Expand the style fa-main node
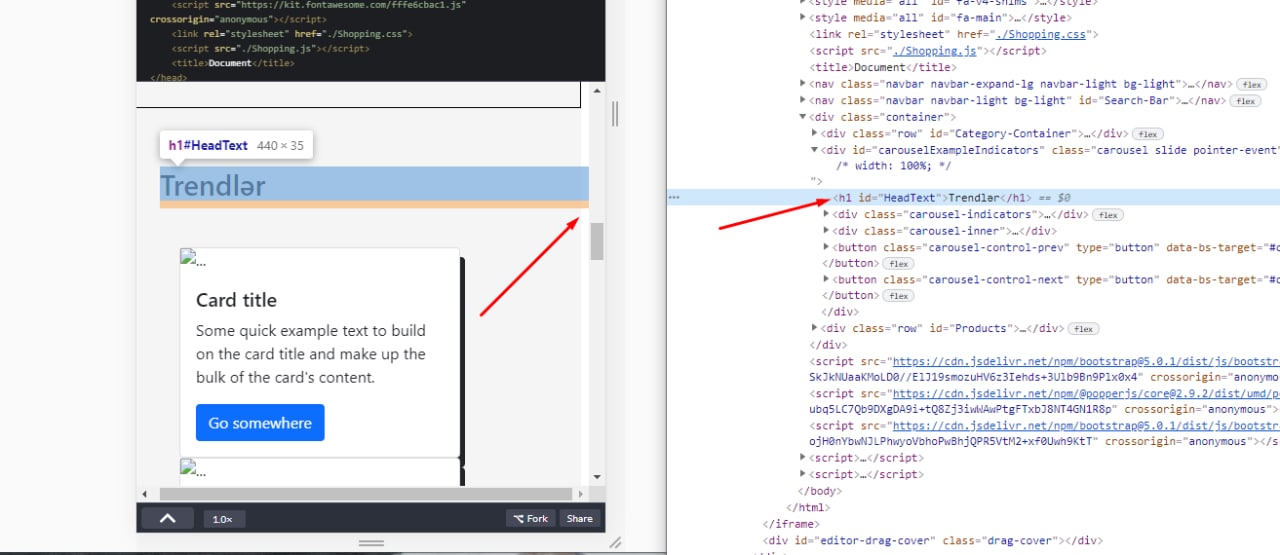 click(803, 17)
